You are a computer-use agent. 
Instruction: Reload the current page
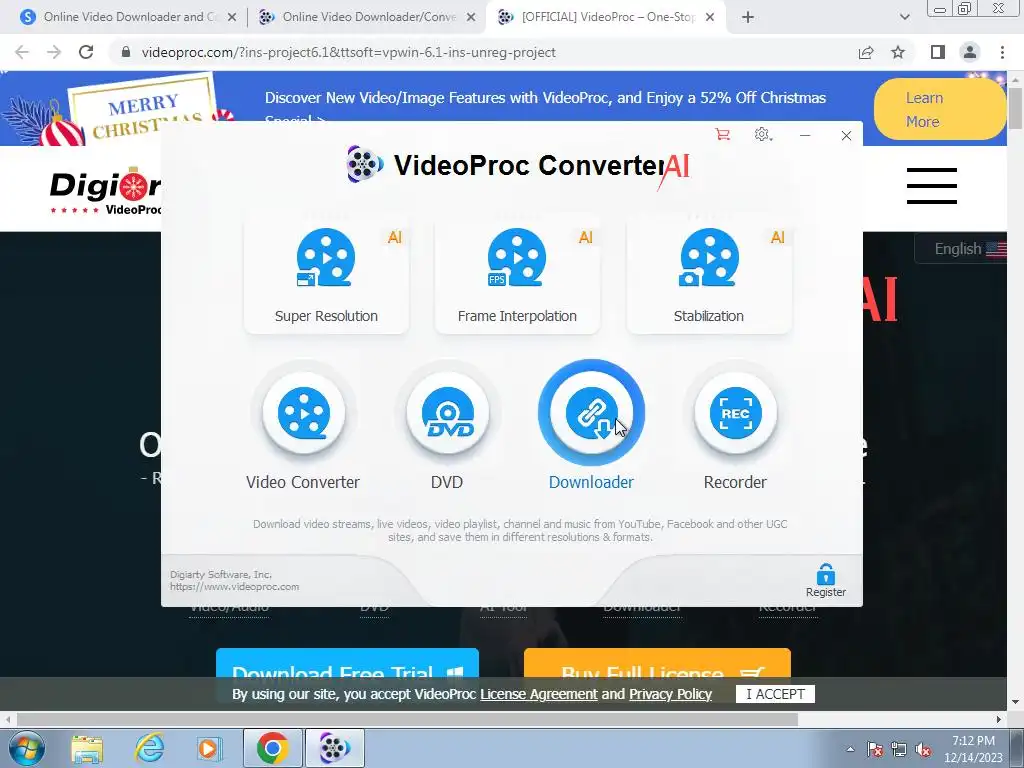click(x=86, y=52)
